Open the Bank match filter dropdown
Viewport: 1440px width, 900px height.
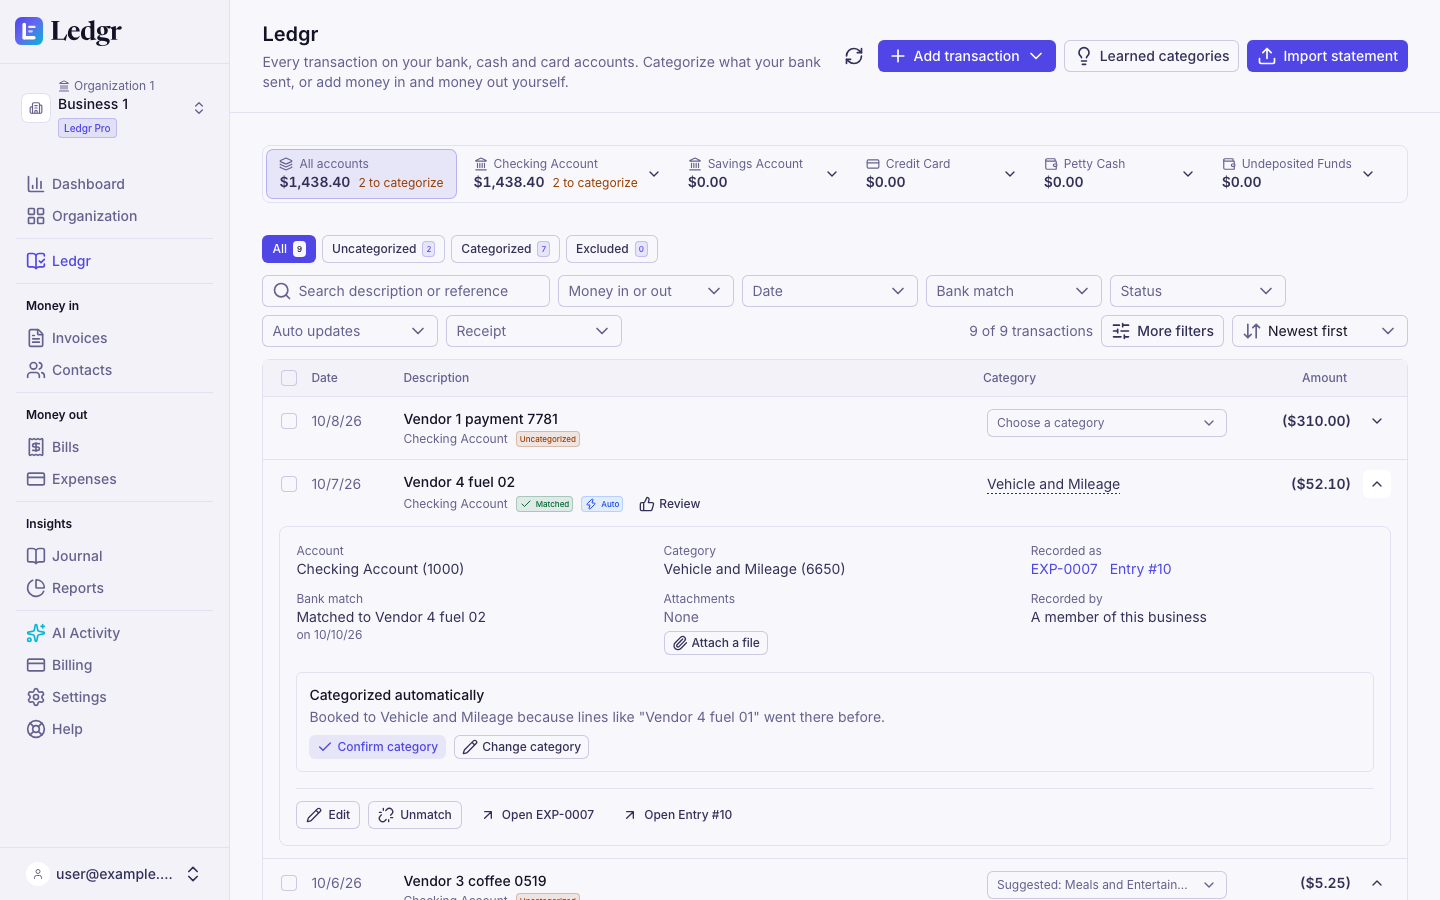(1014, 291)
